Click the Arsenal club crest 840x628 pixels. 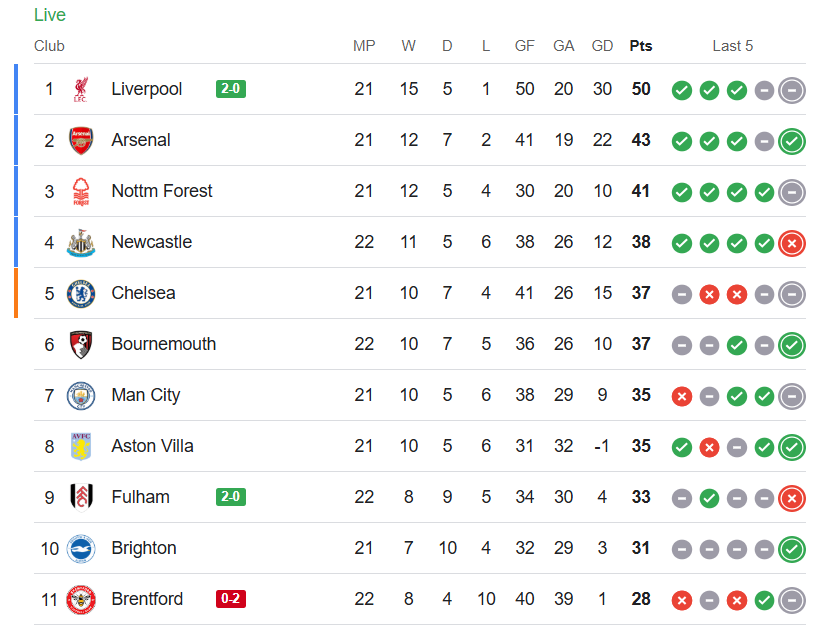click(x=81, y=141)
